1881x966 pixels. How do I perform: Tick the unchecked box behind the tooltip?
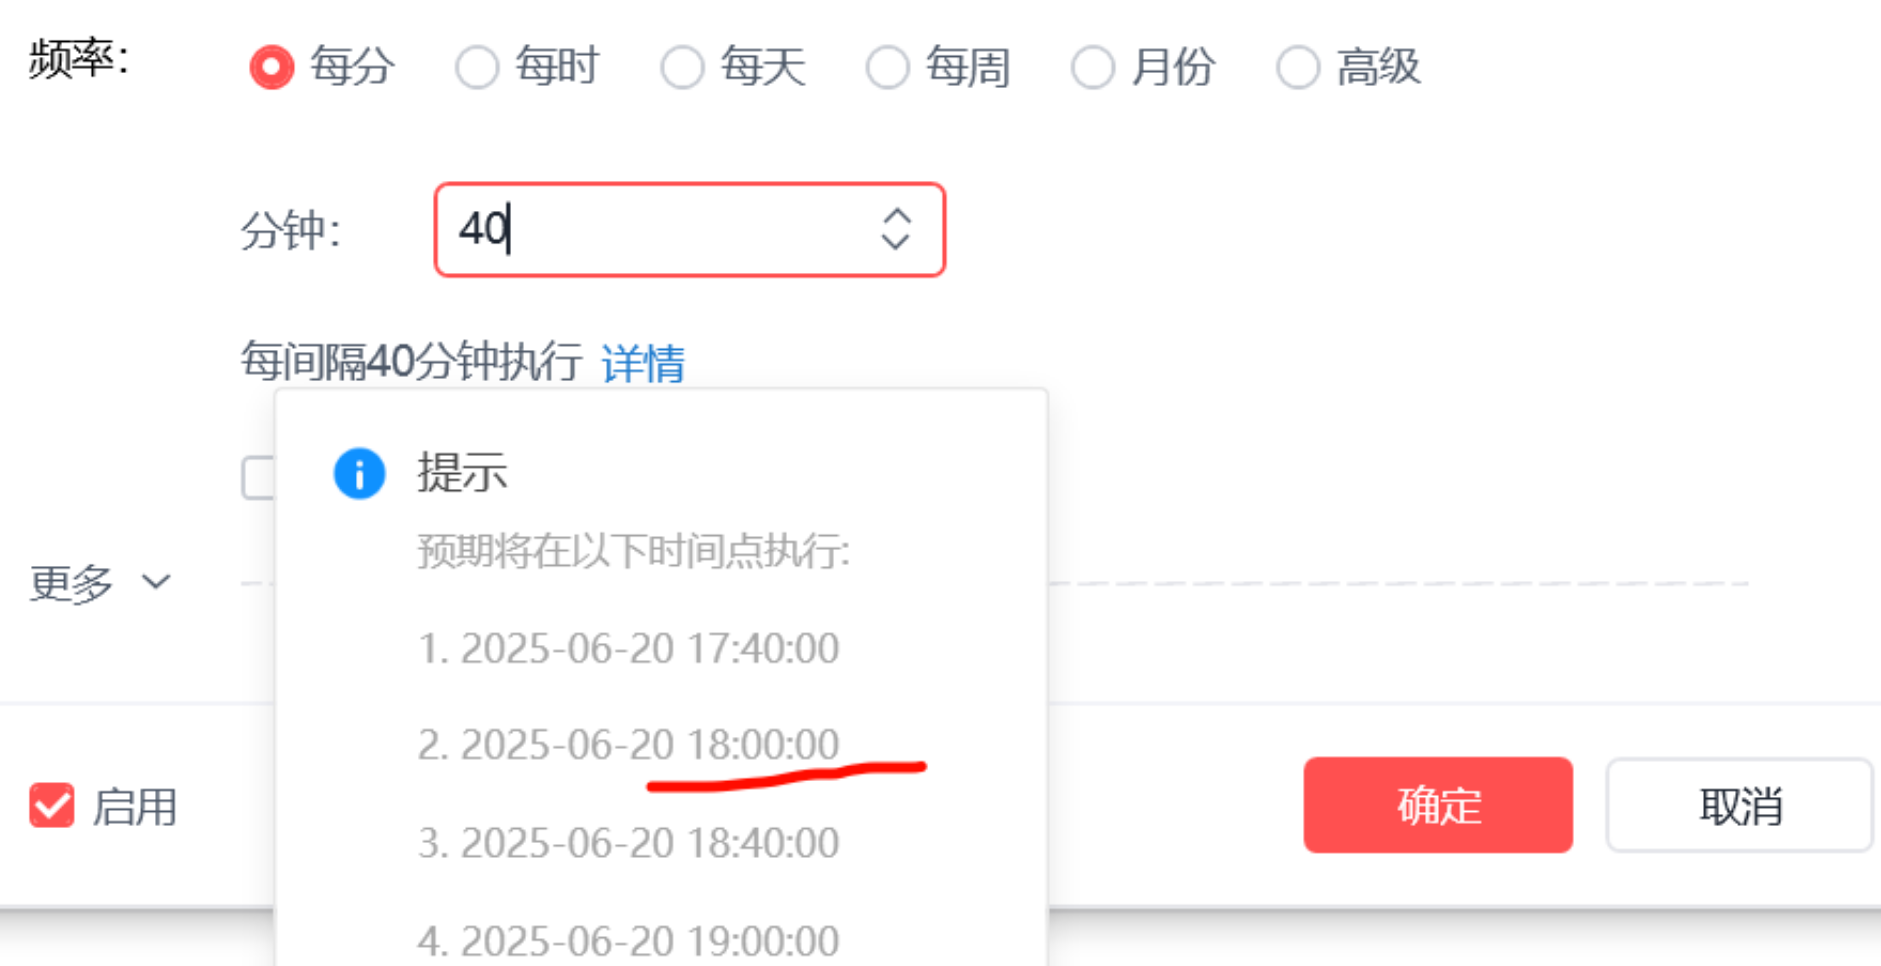(x=258, y=477)
